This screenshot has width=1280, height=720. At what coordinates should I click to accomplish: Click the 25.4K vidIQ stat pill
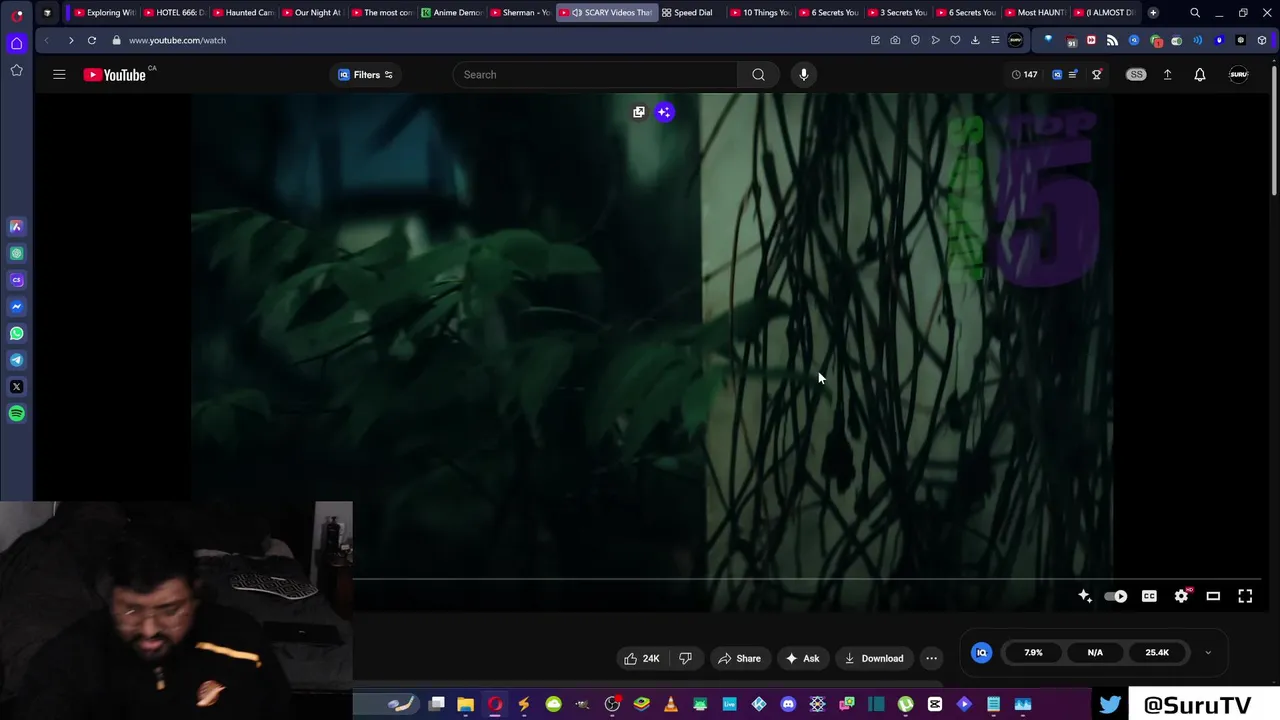click(1157, 652)
